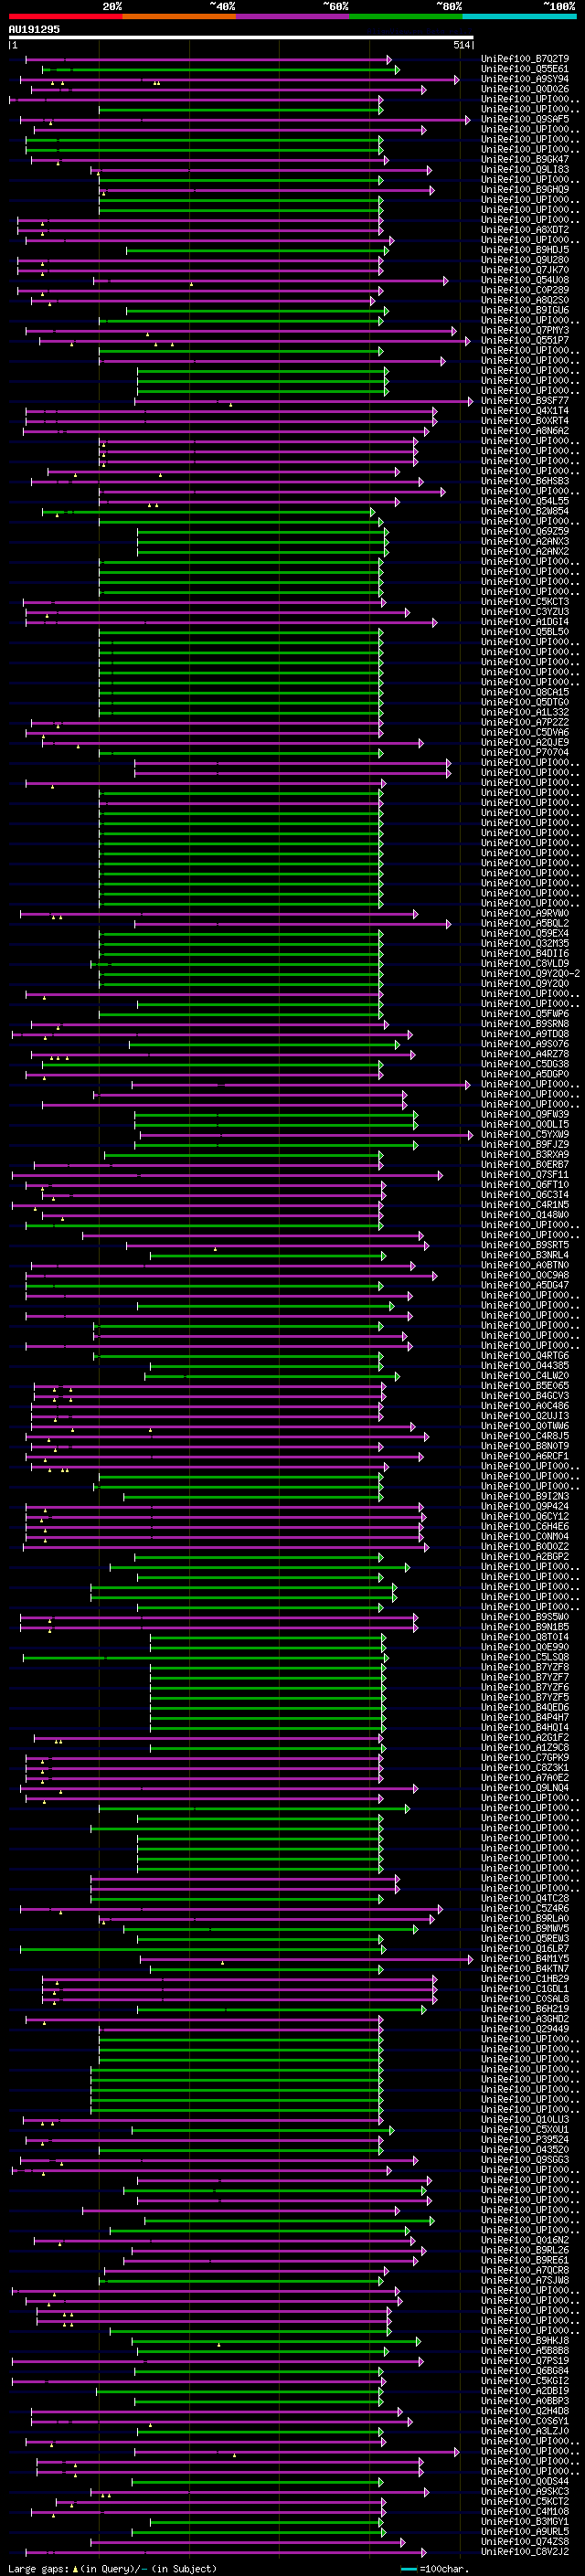The height and width of the screenshot is (2576, 585).
Task: Click hit label UniRef100_Q7PMY3
Action: click(x=525, y=330)
